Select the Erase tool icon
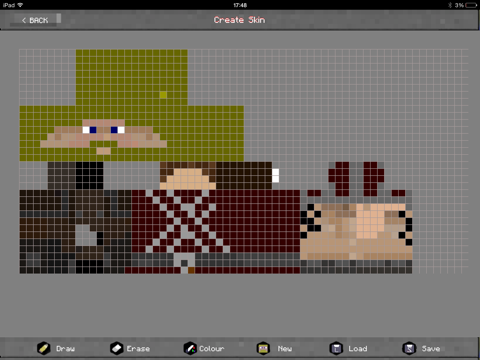The height and width of the screenshot is (360, 480). tap(117, 348)
